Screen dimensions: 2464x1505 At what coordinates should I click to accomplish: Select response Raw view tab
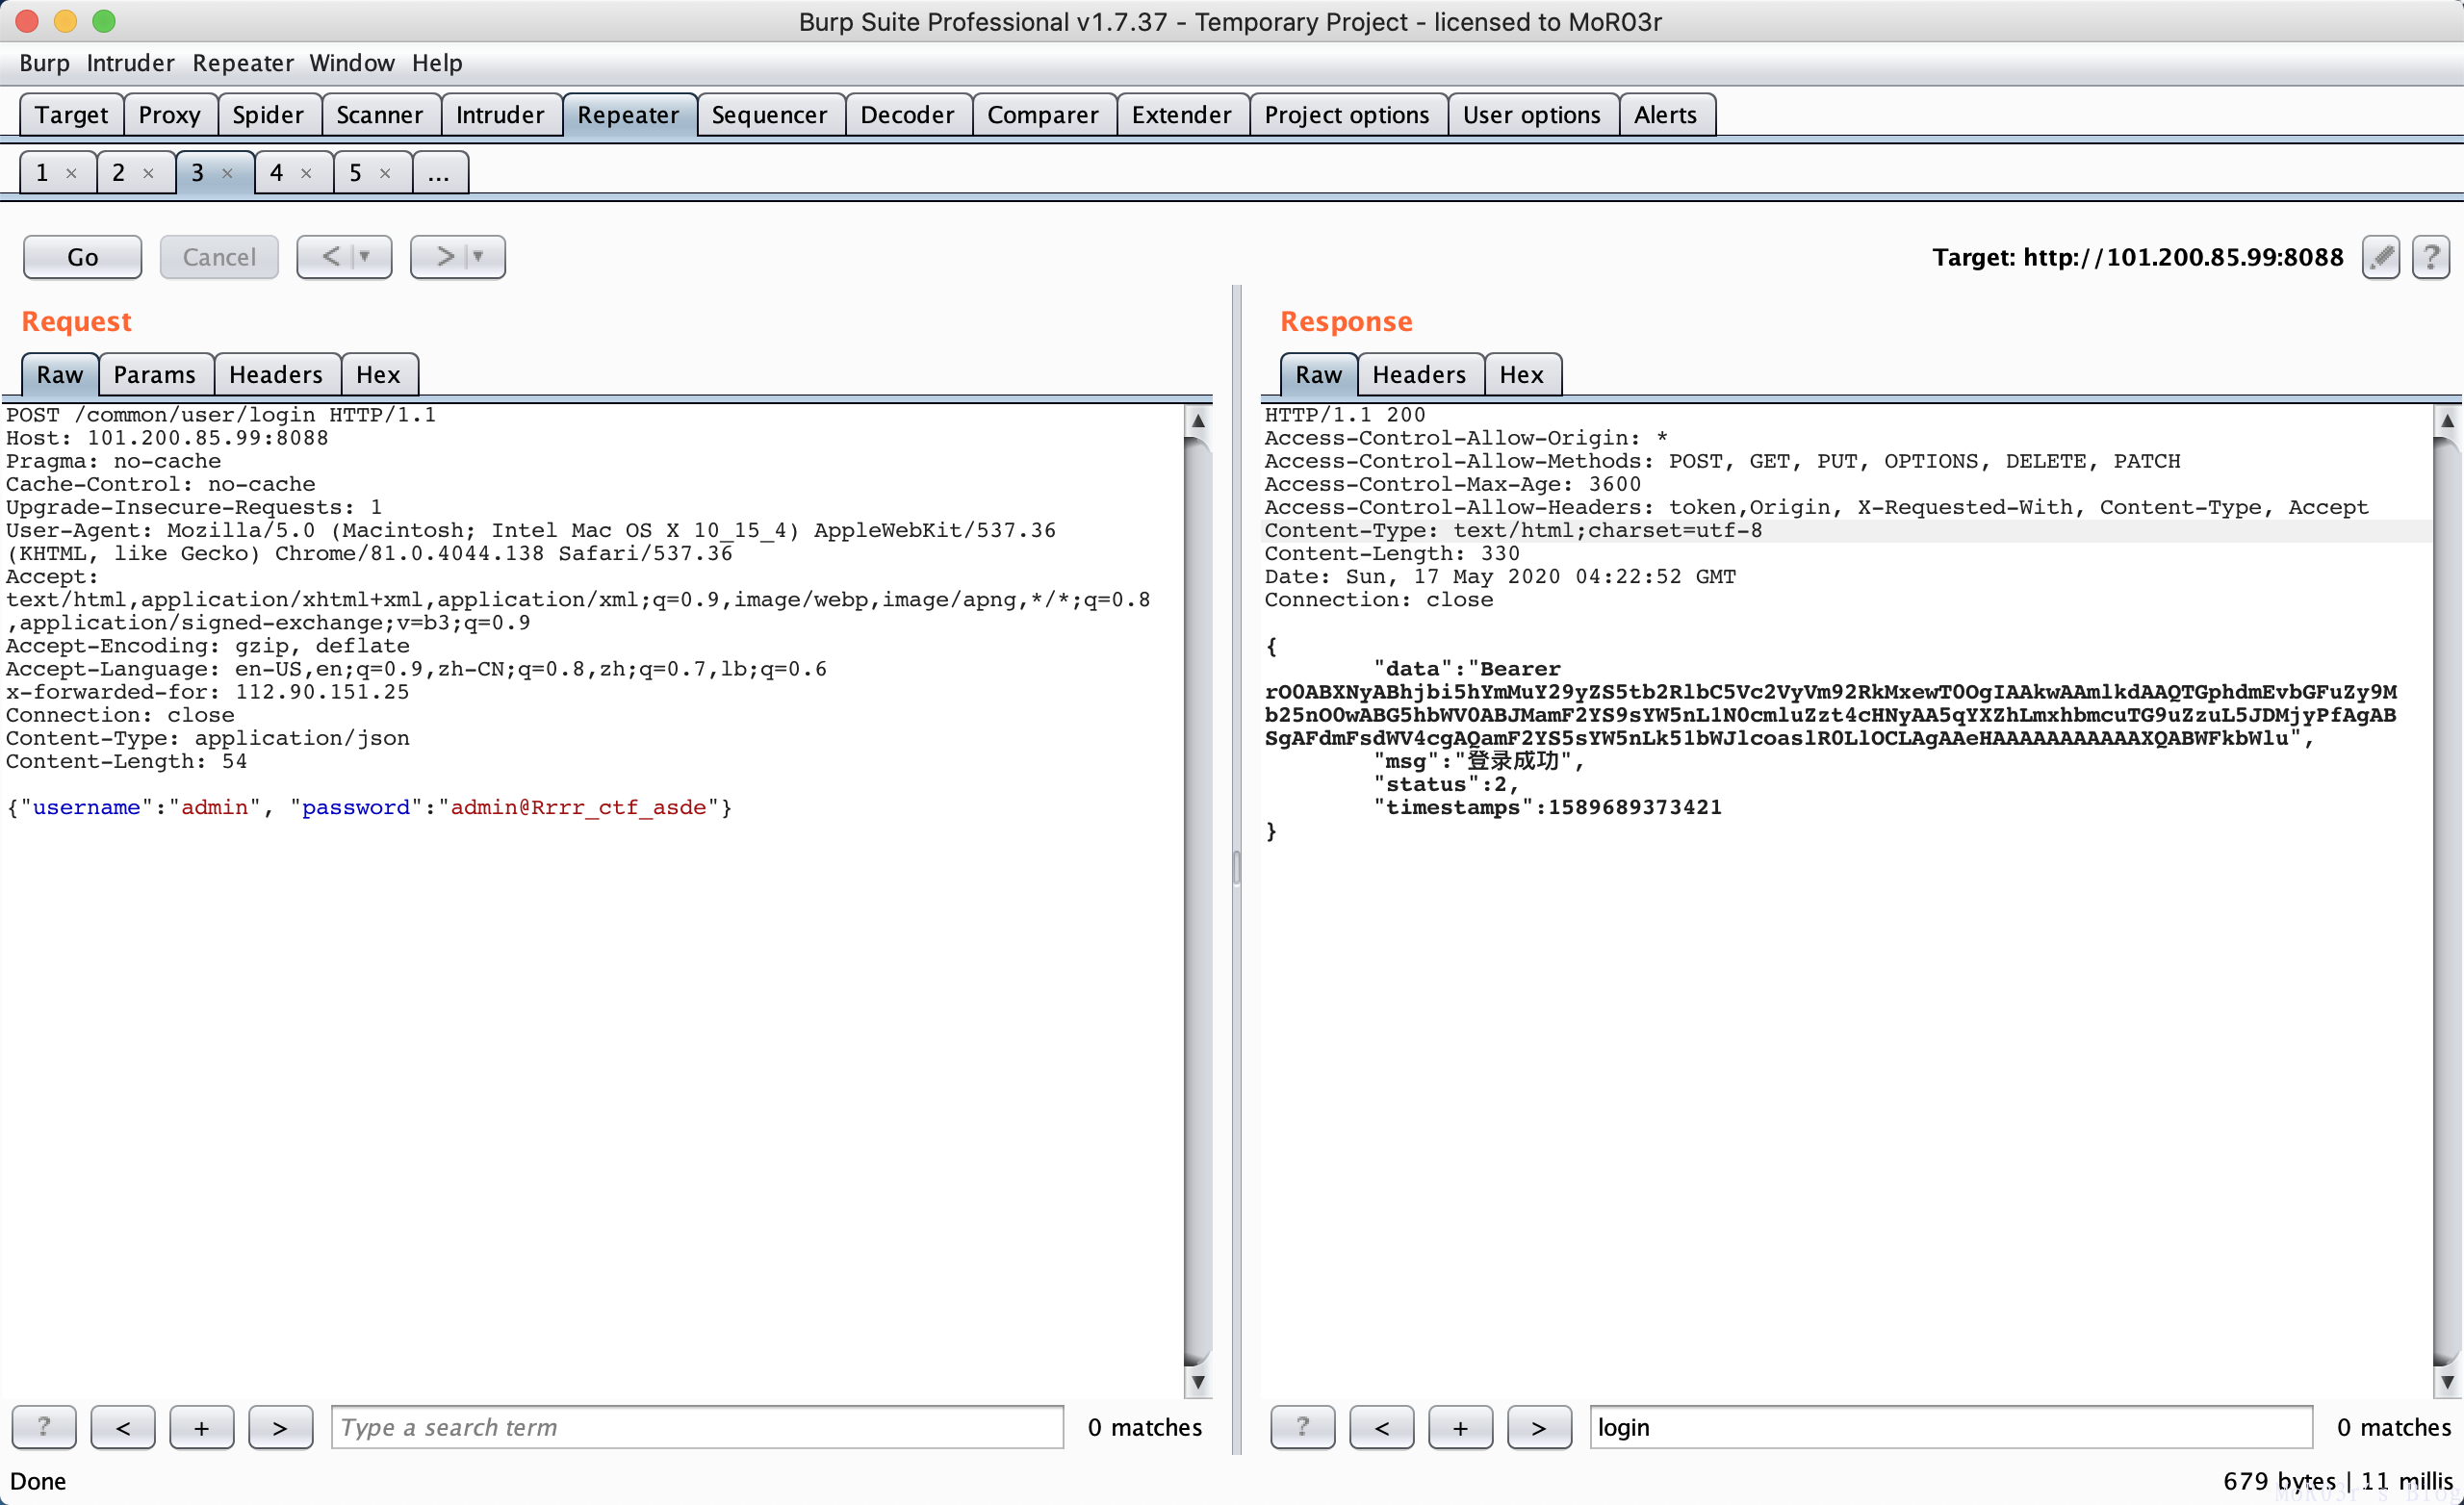(x=1319, y=375)
